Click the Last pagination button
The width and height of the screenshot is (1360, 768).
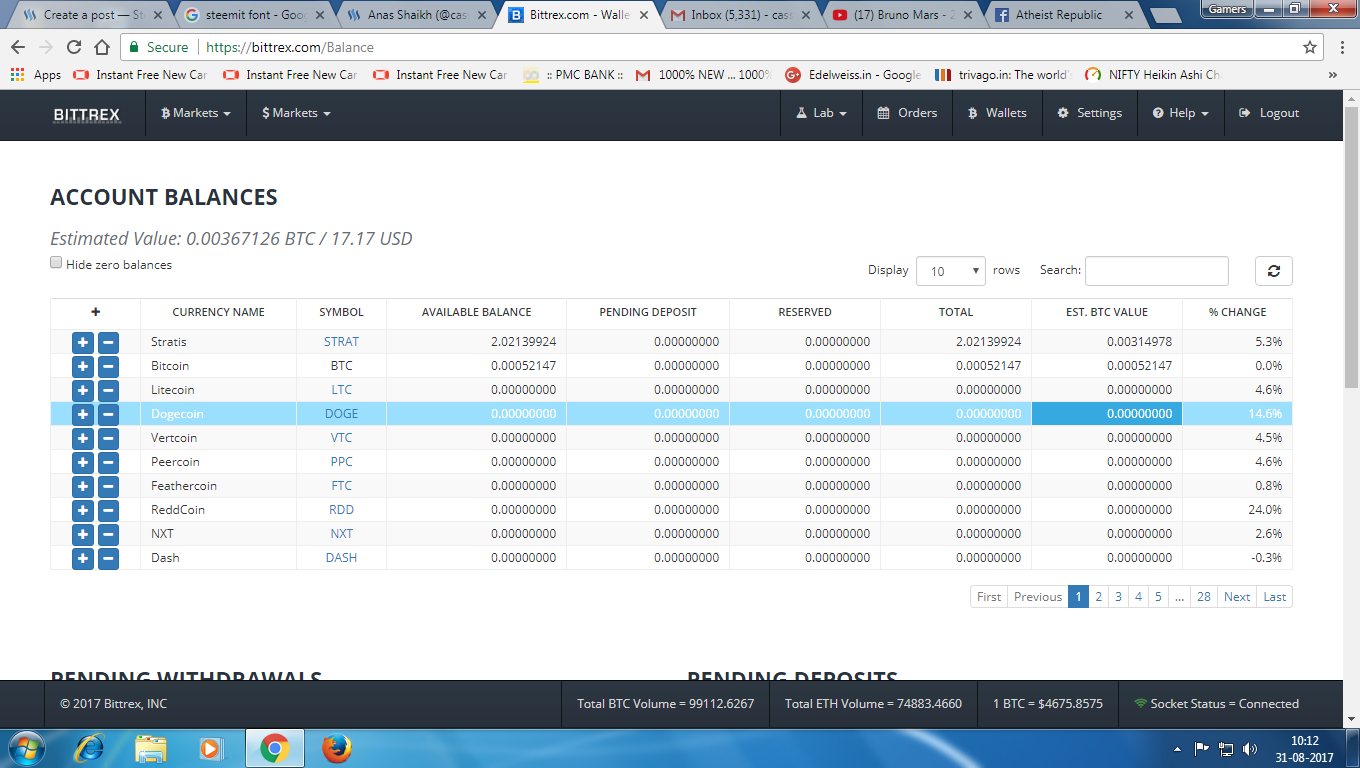(1275, 597)
